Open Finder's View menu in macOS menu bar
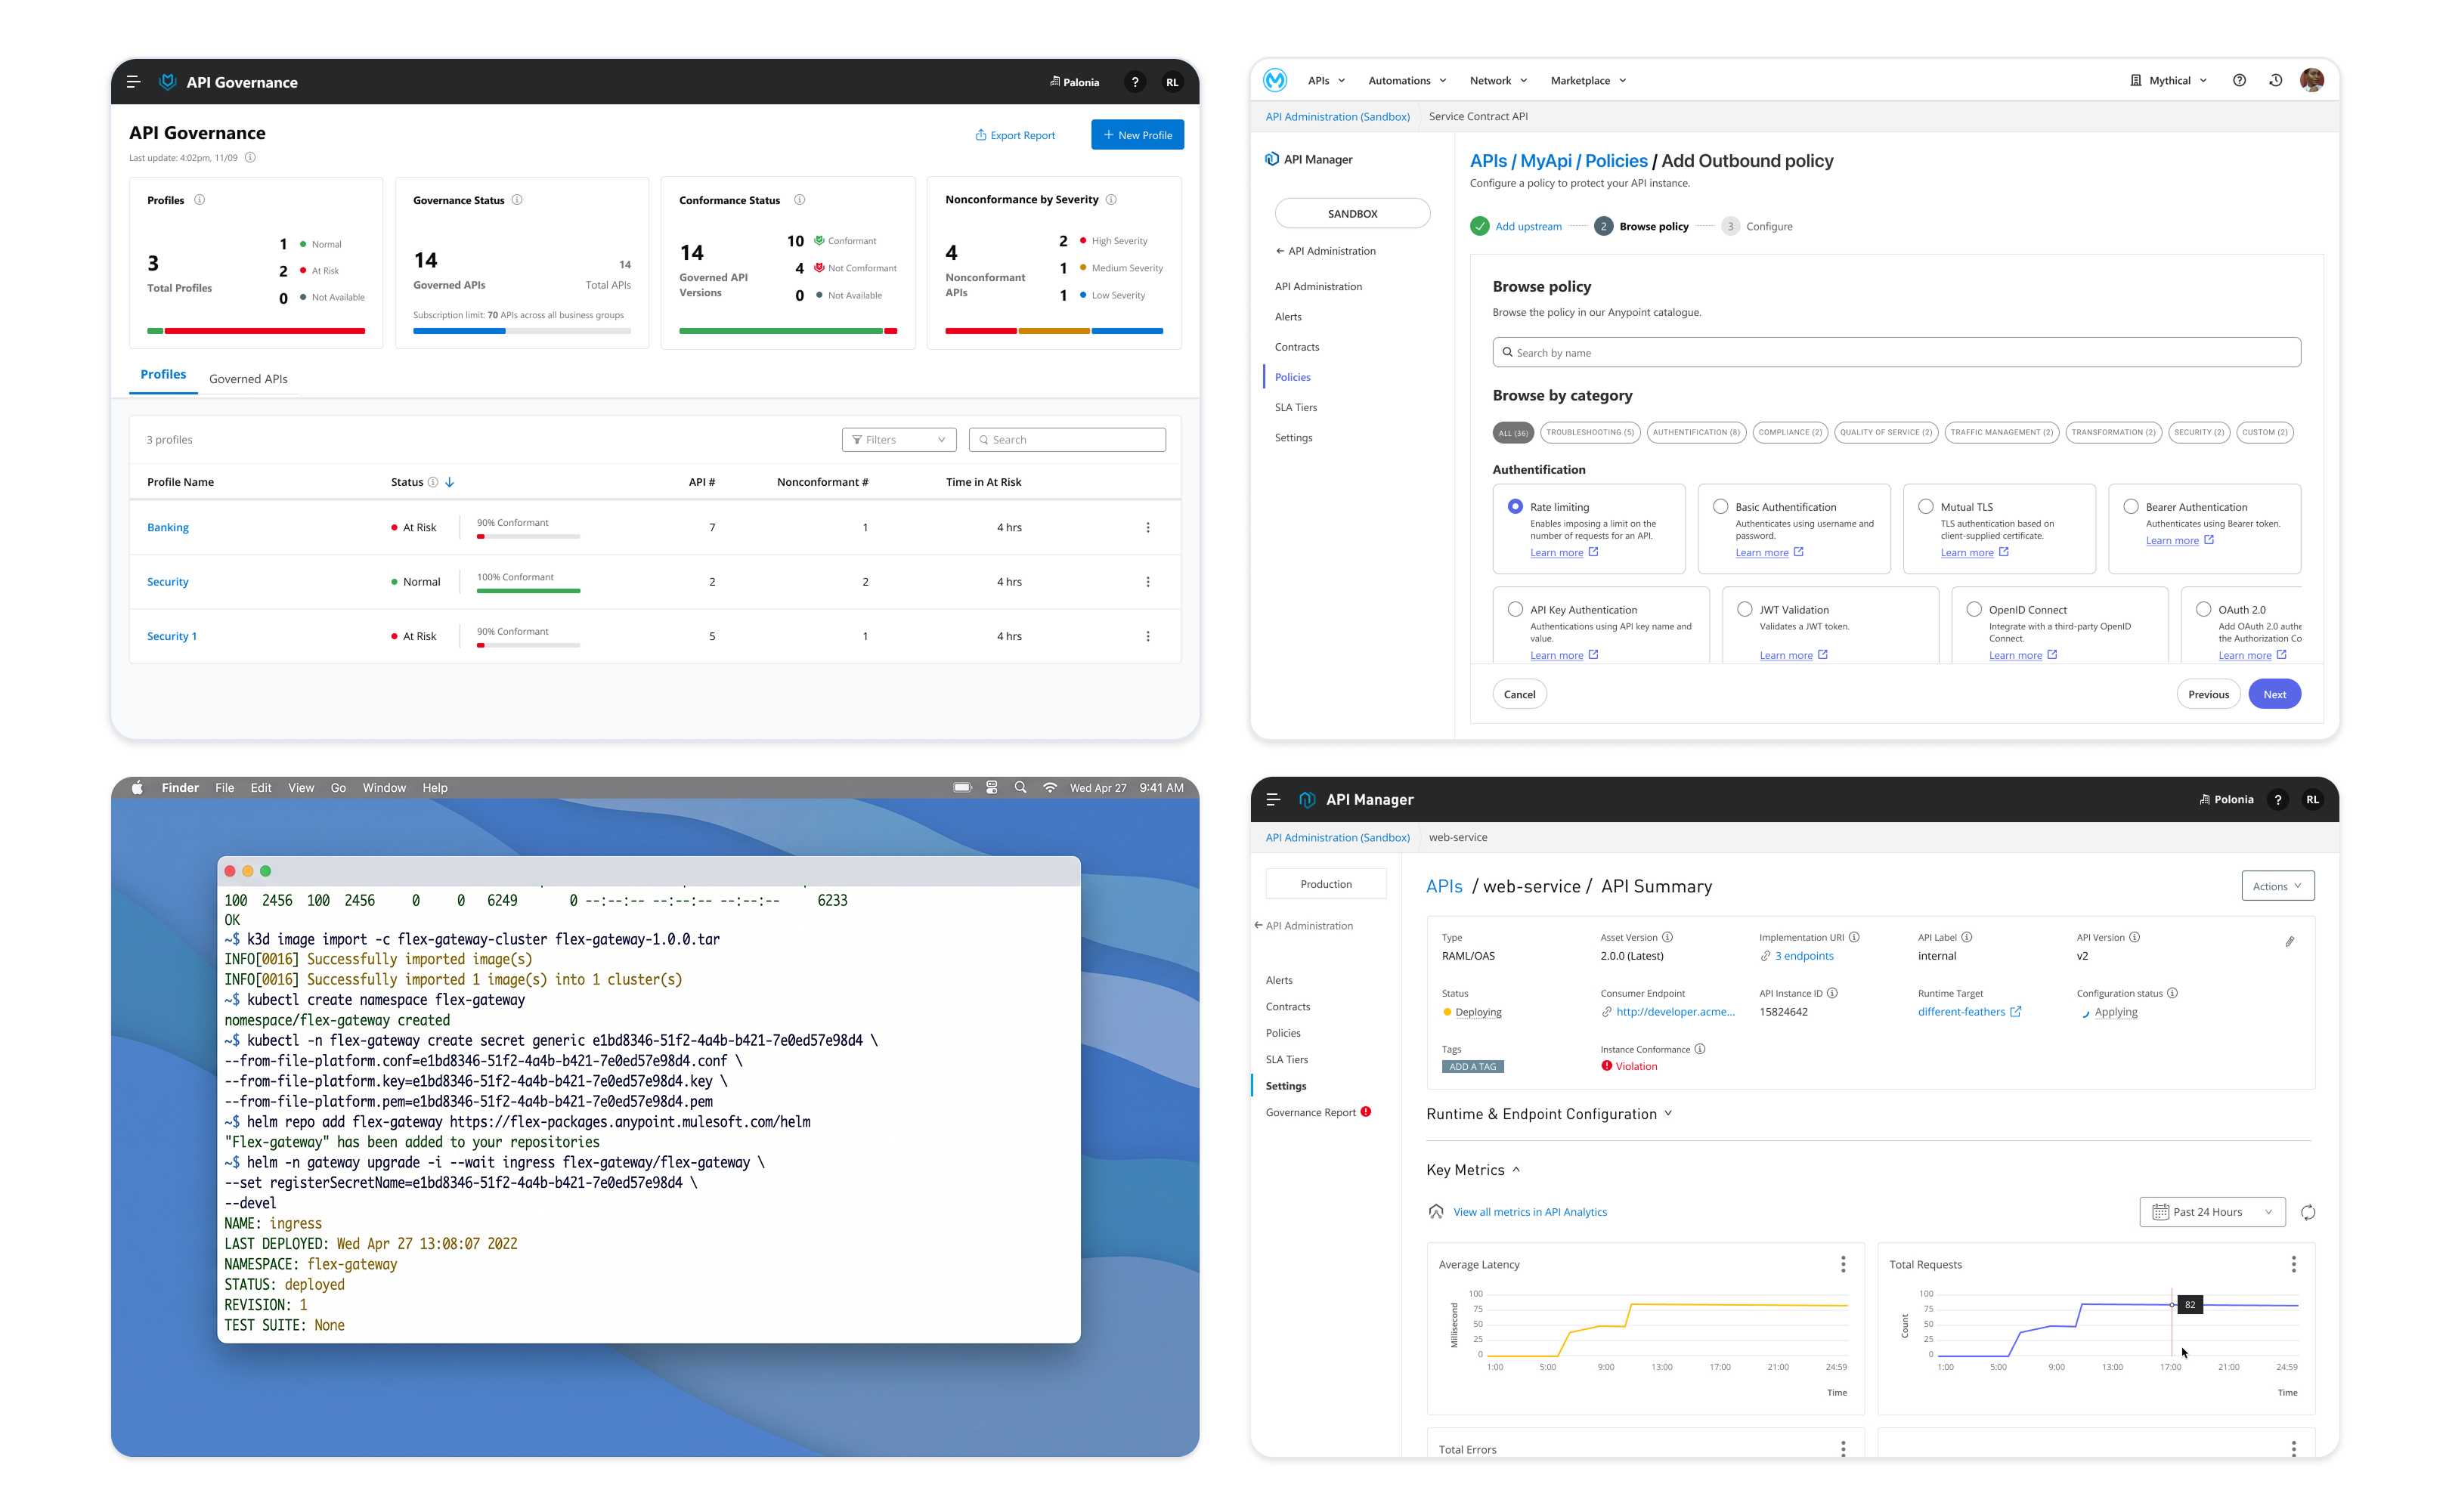 301,788
